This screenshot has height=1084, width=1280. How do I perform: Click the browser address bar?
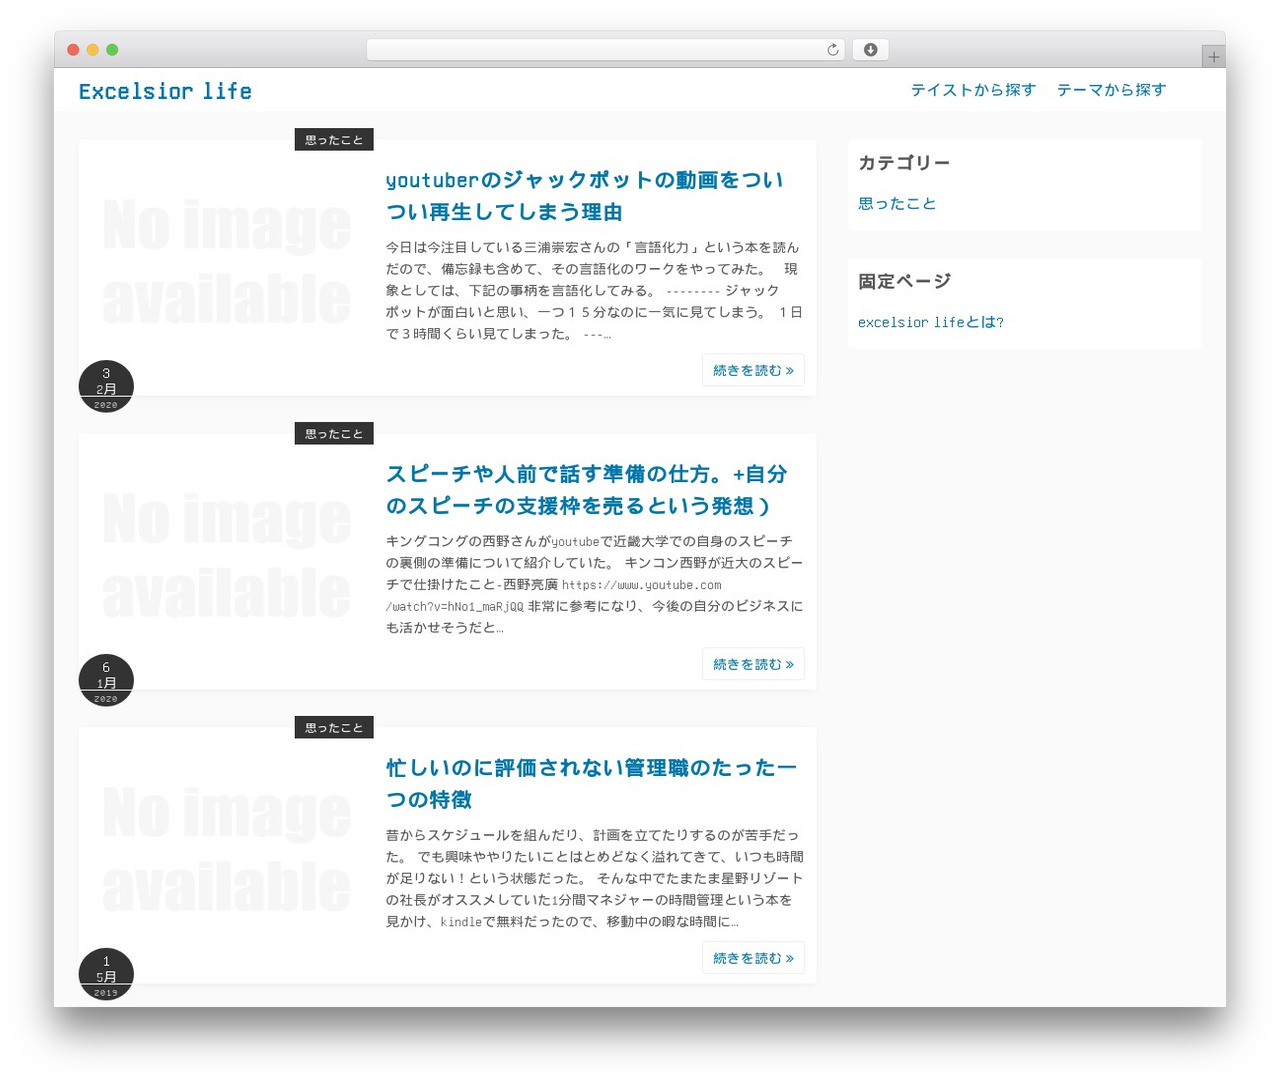click(x=605, y=50)
